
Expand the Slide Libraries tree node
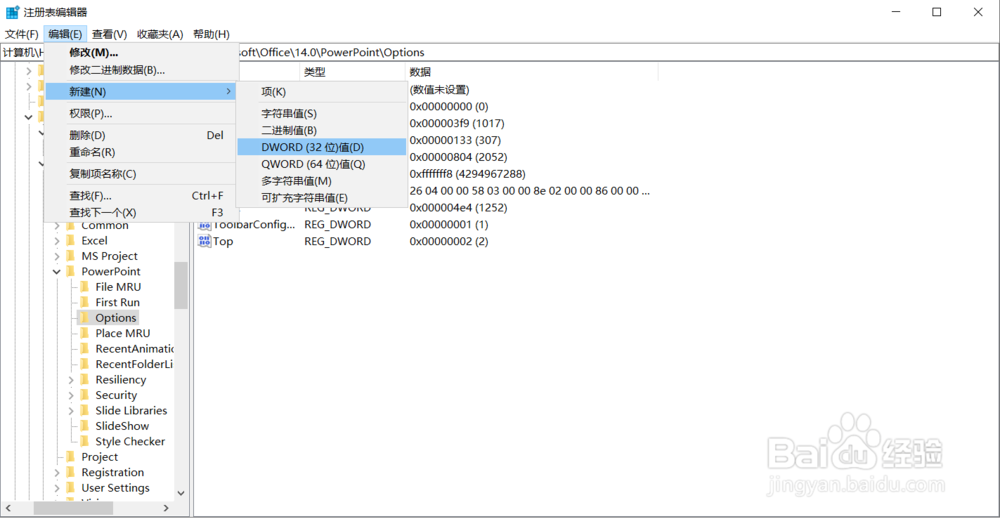pos(71,411)
